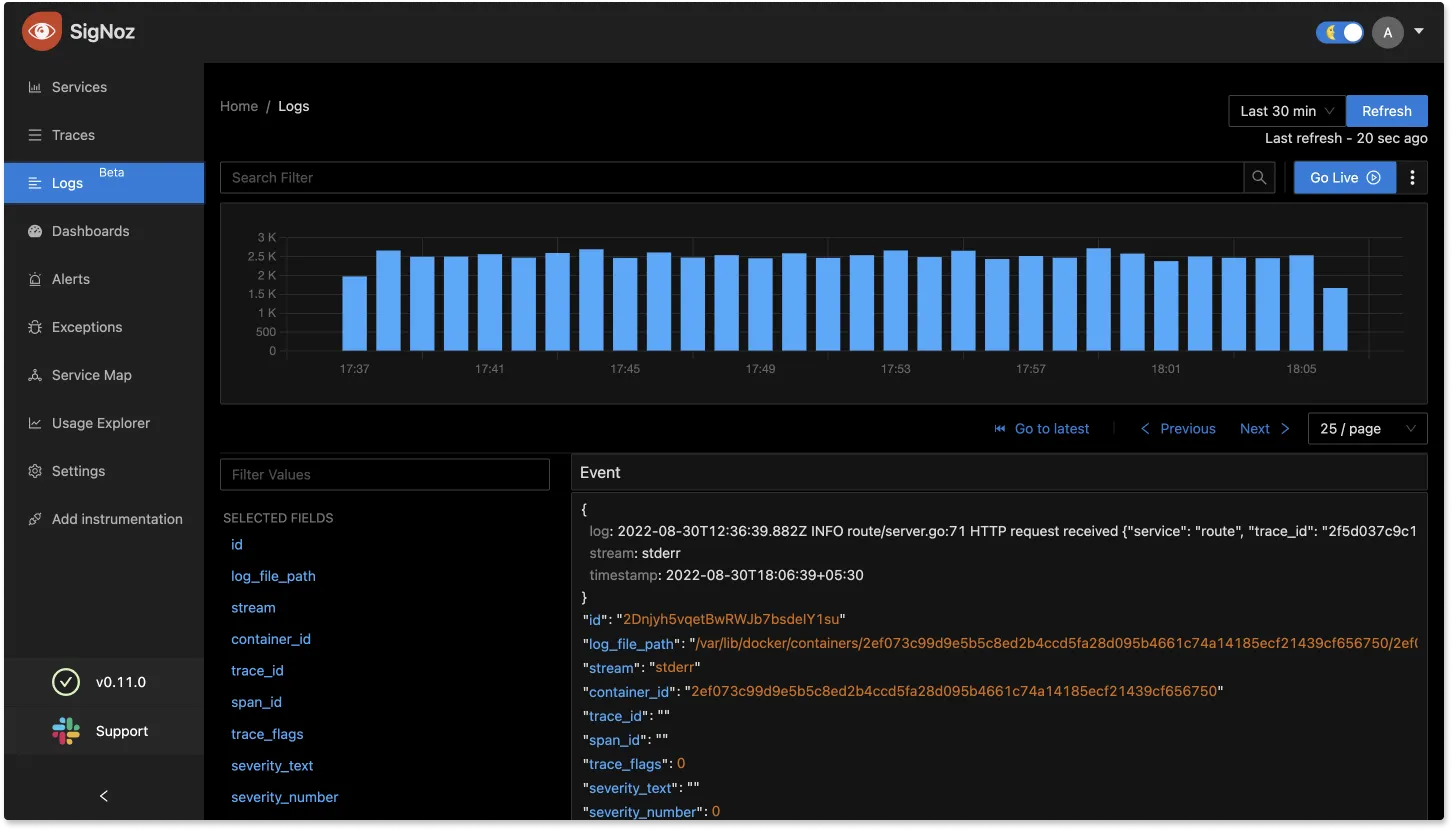This screenshot has width=1452, height=830.
Task: Focus the Search Filter input
Action: point(730,178)
